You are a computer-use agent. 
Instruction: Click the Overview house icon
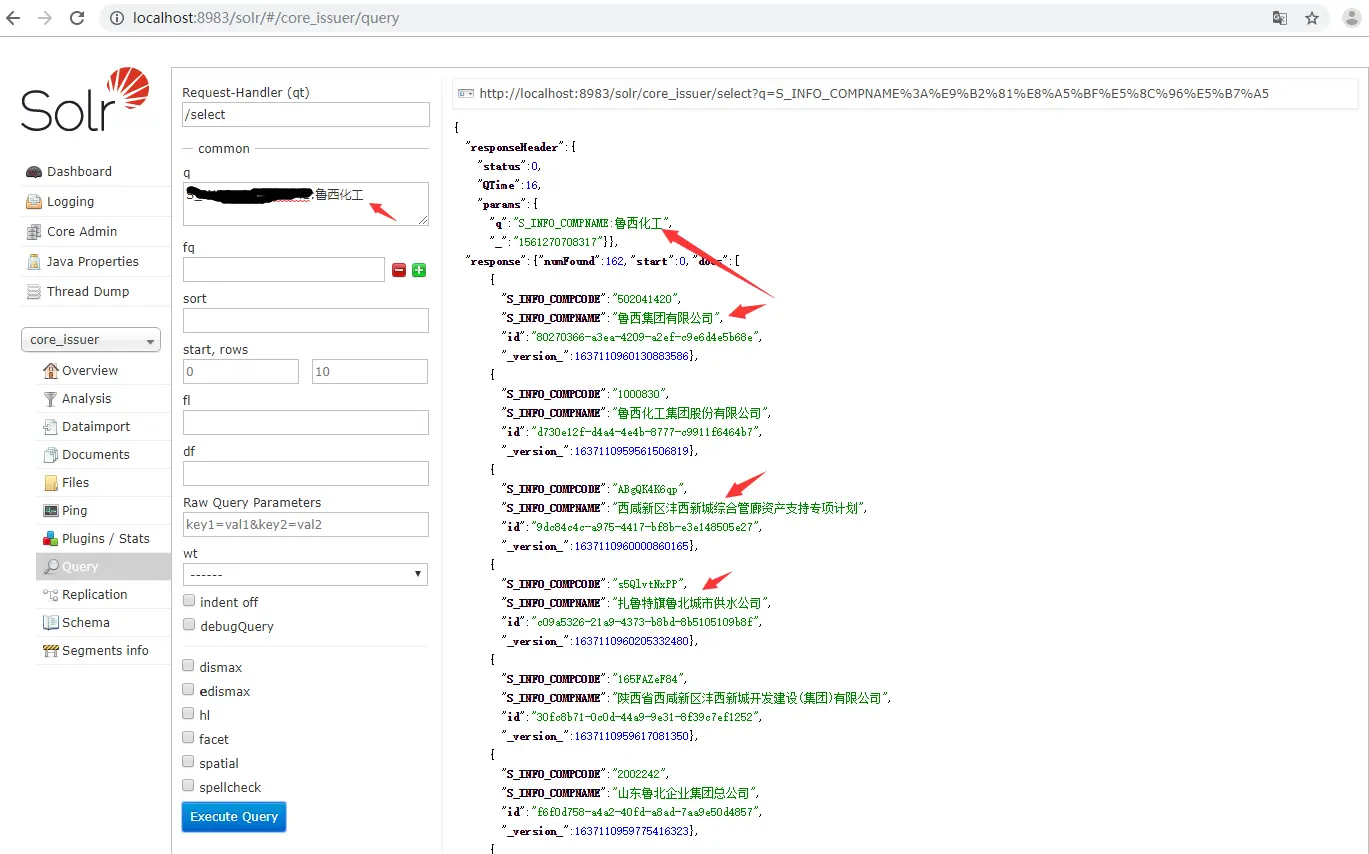(x=50, y=371)
